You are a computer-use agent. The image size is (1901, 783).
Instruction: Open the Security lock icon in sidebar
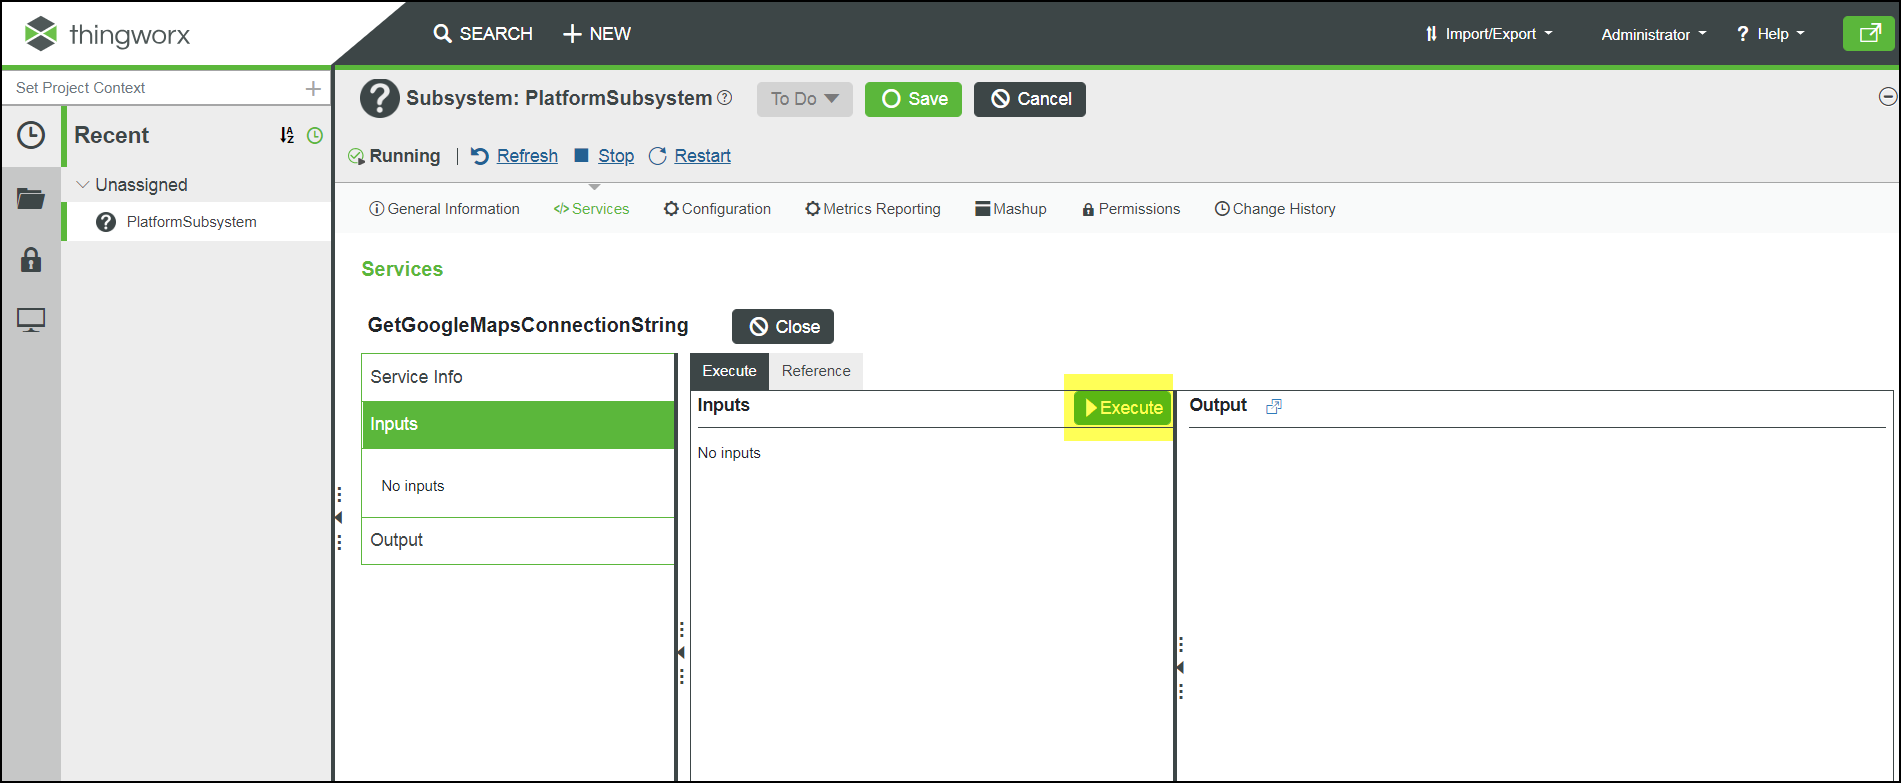(x=31, y=260)
